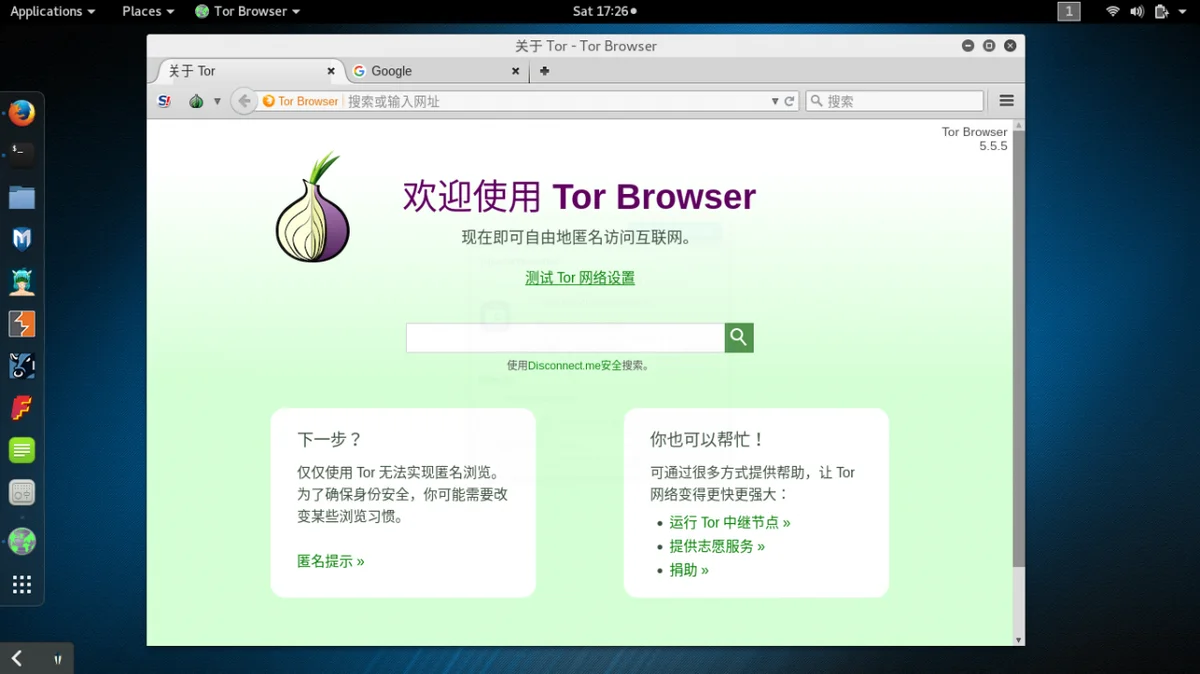Launch Burp Suite dock icon
Screen dimensions: 1200x674
22,324
